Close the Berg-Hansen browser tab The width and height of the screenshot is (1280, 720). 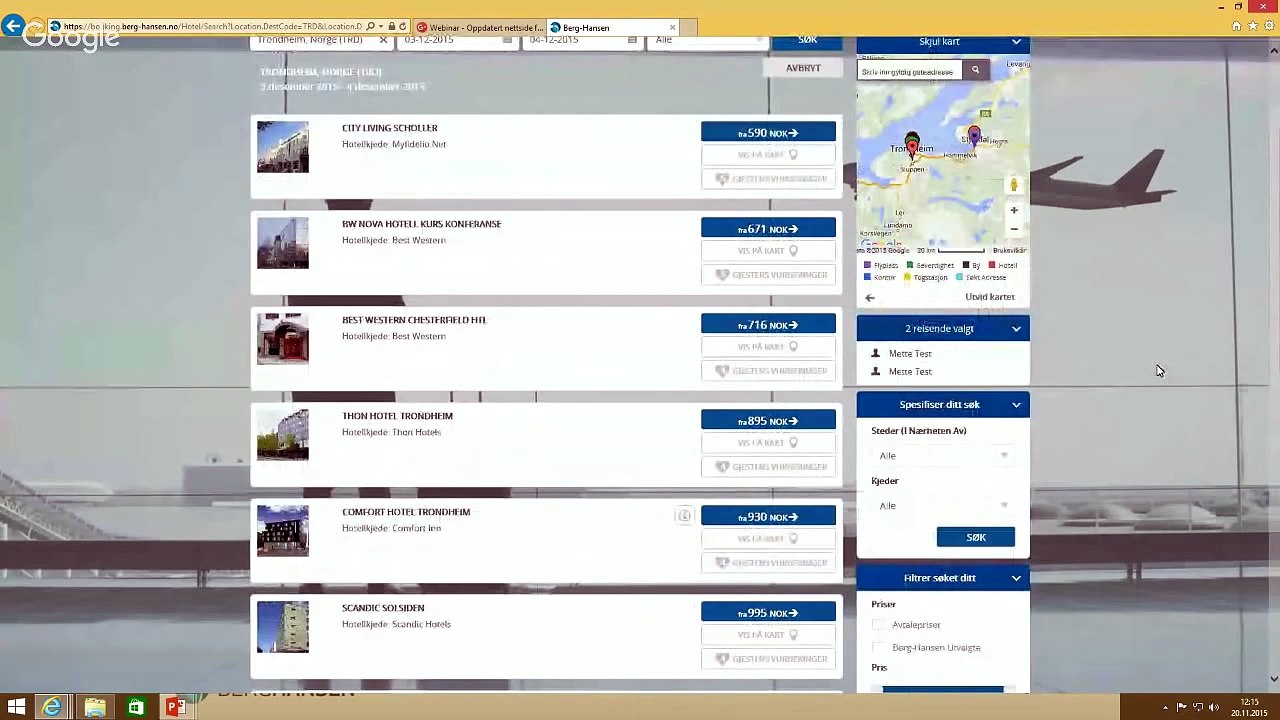672,27
